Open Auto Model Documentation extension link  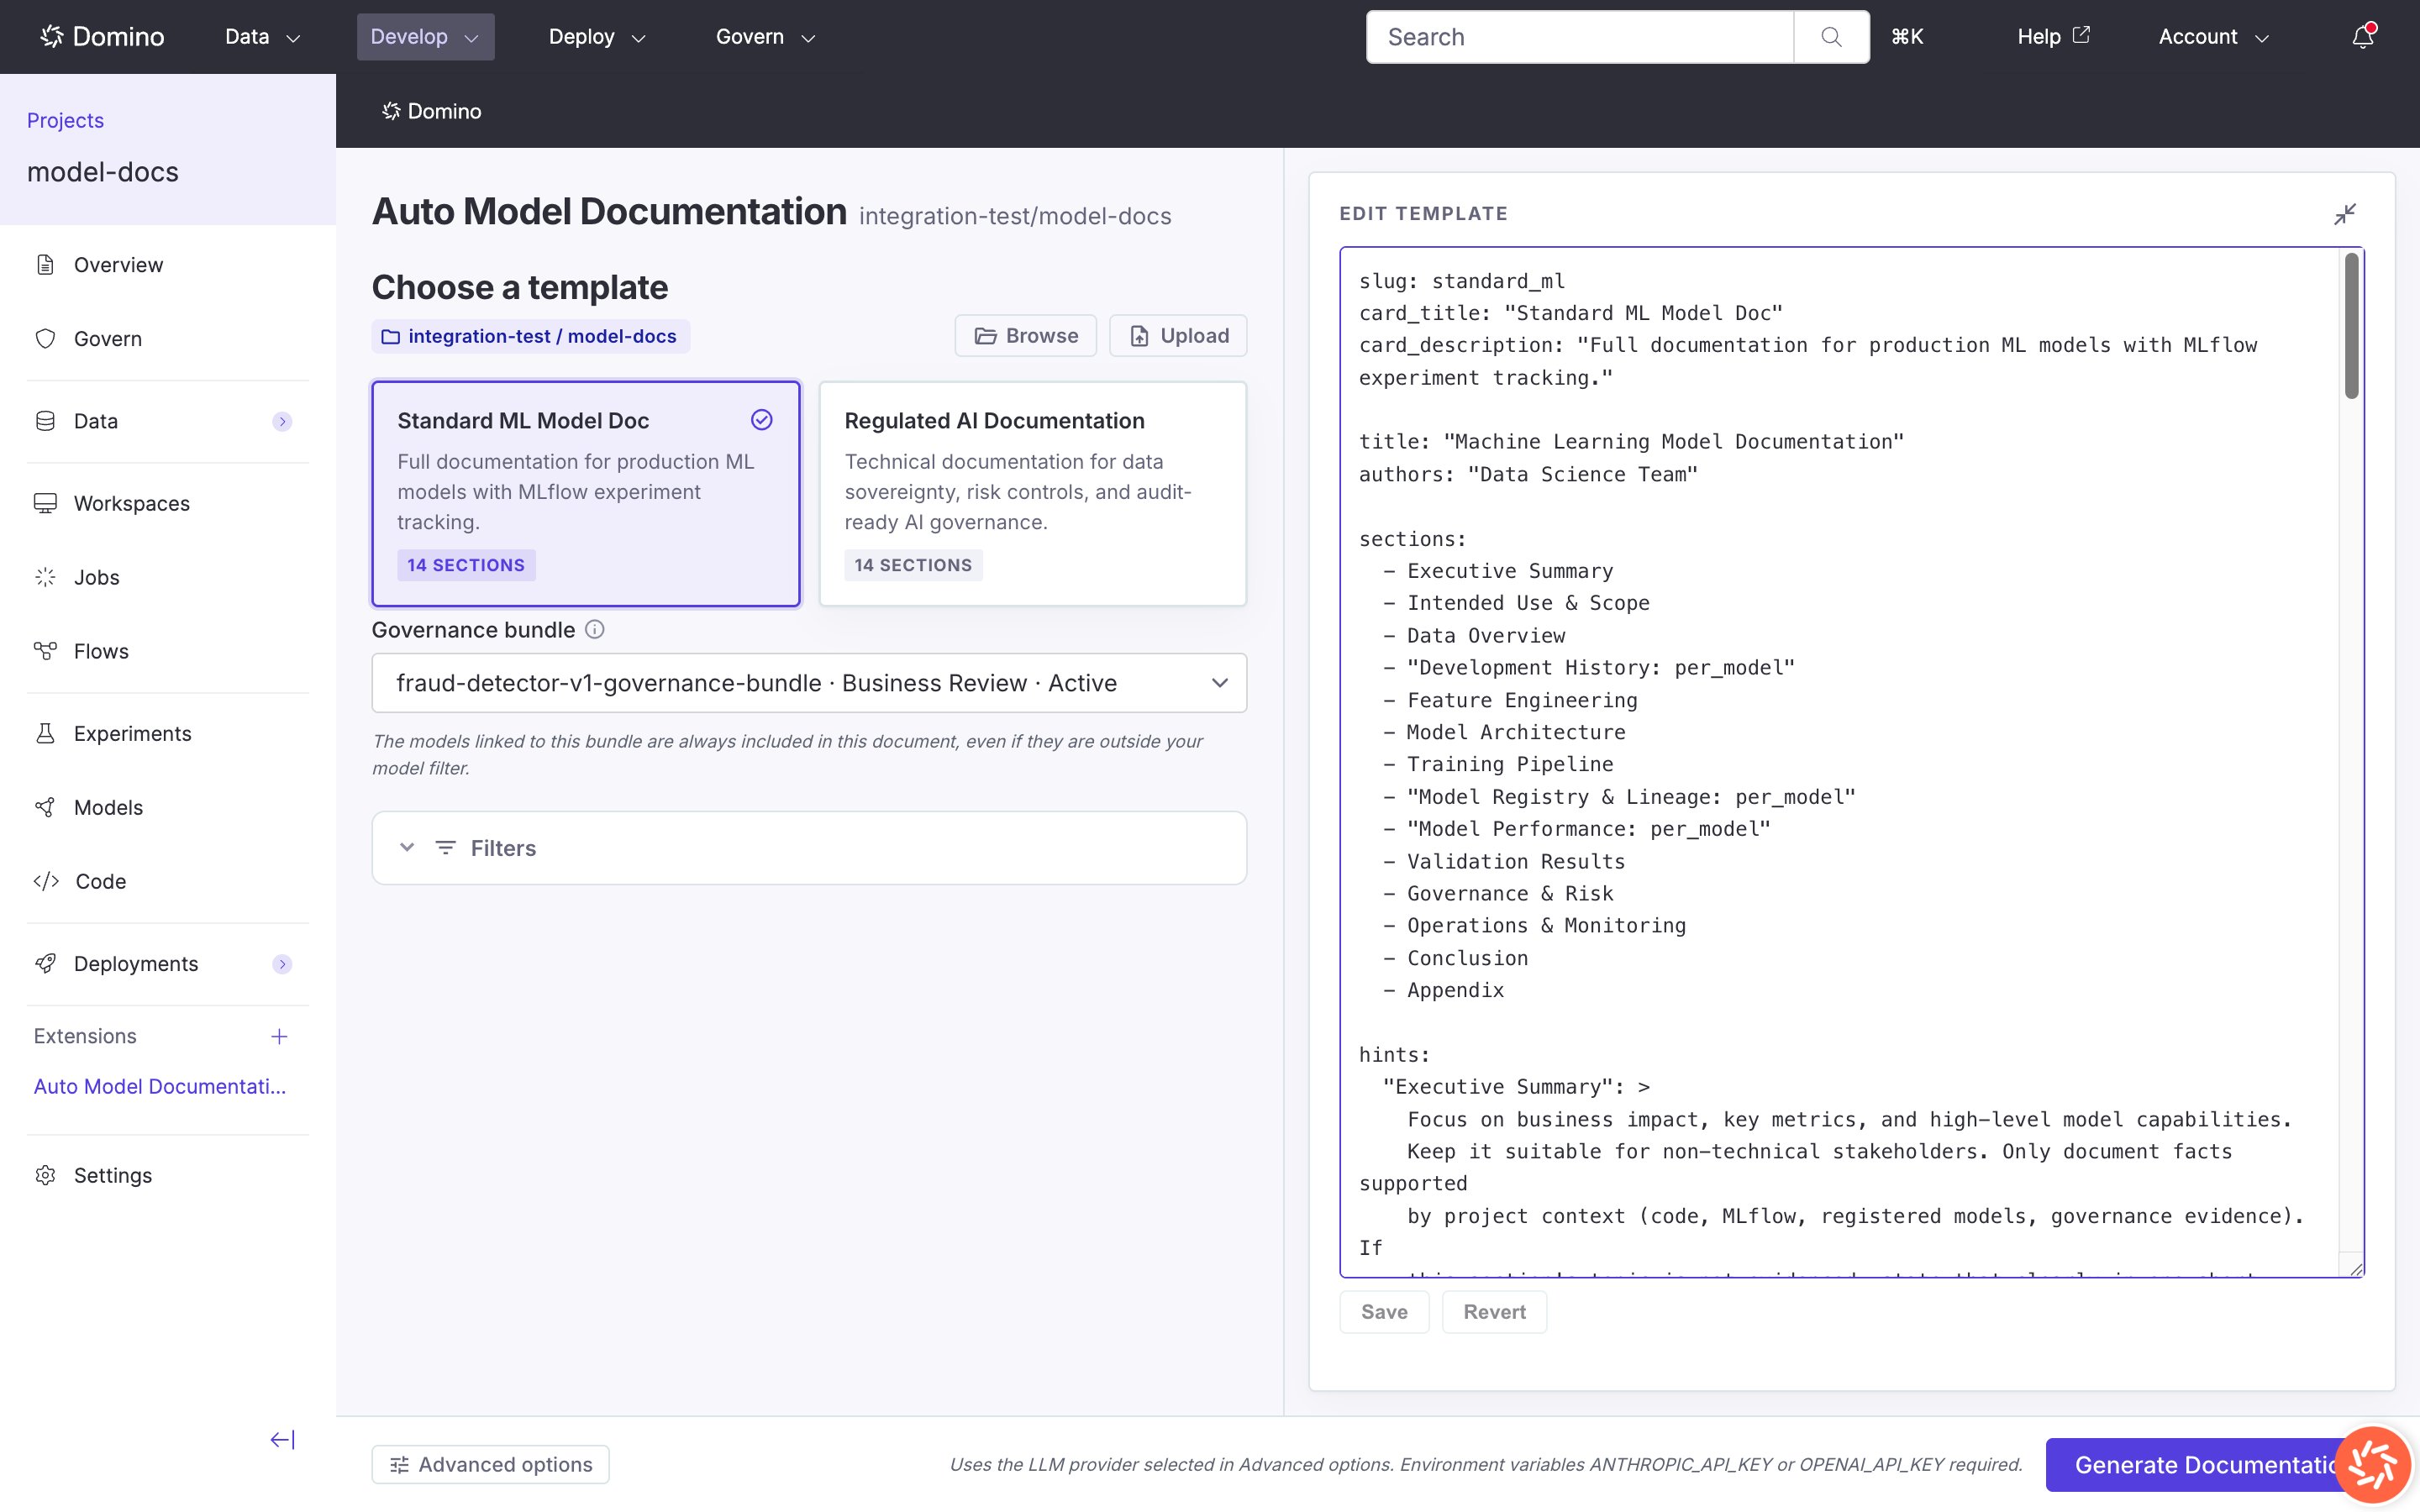[160, 1086]
